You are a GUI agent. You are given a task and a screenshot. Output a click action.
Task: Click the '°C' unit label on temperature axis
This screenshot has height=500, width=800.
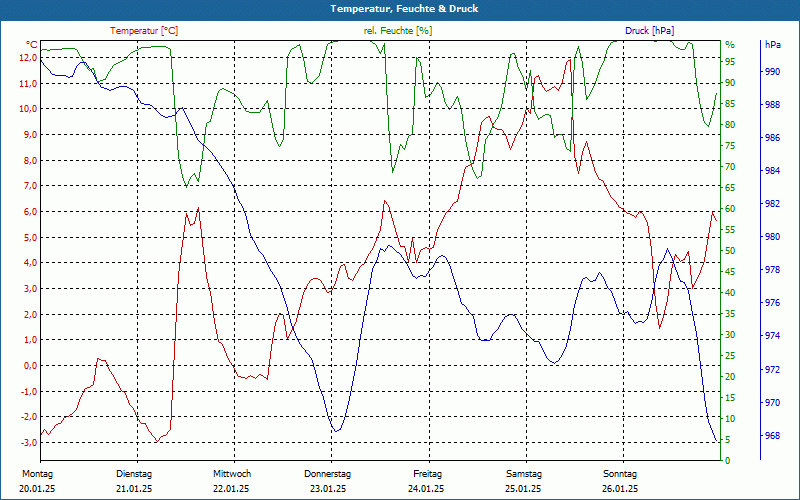click(x=32, y=44)
